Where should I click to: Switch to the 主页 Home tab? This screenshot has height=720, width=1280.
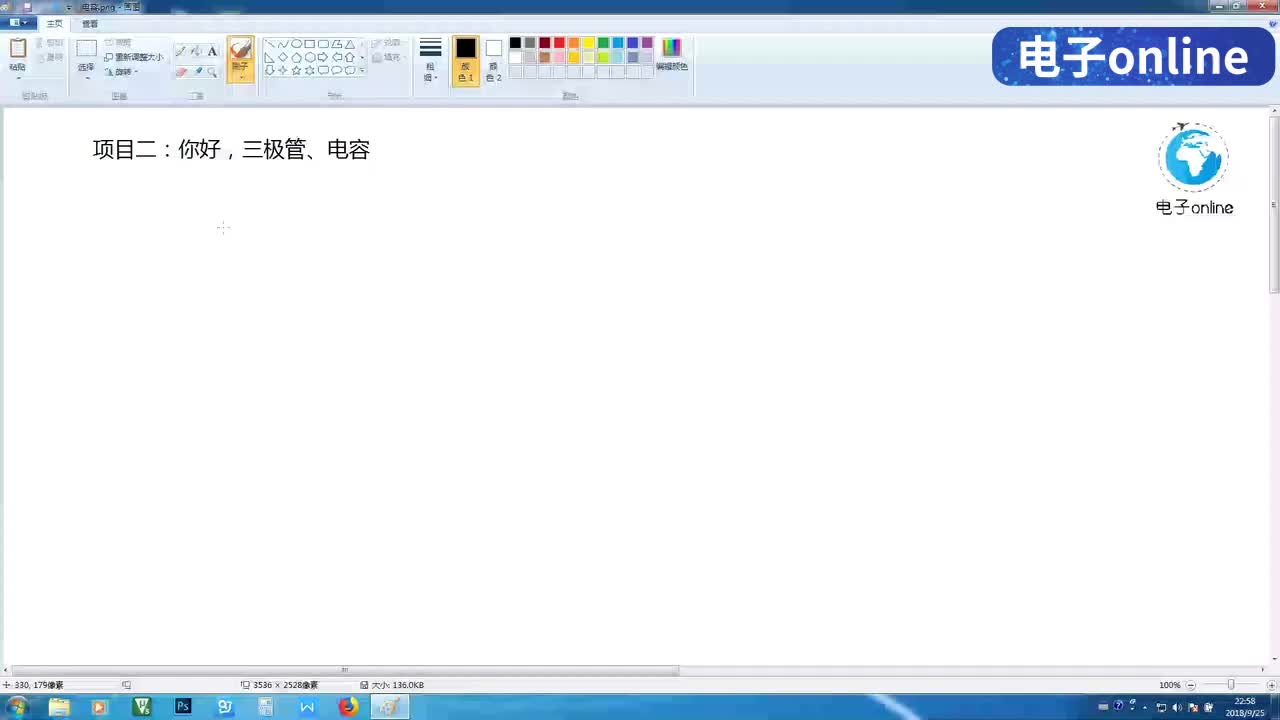tap(54, 23)
